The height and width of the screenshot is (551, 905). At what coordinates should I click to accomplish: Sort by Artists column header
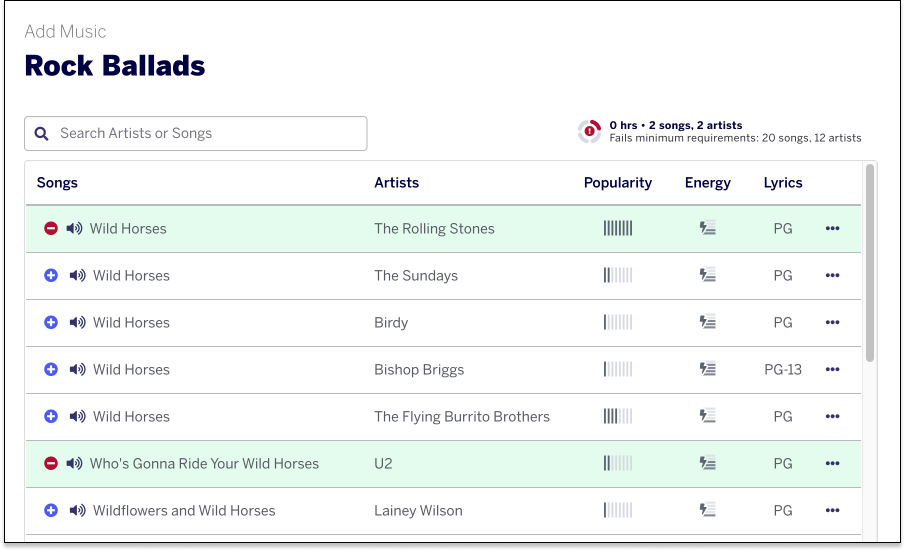397,183
